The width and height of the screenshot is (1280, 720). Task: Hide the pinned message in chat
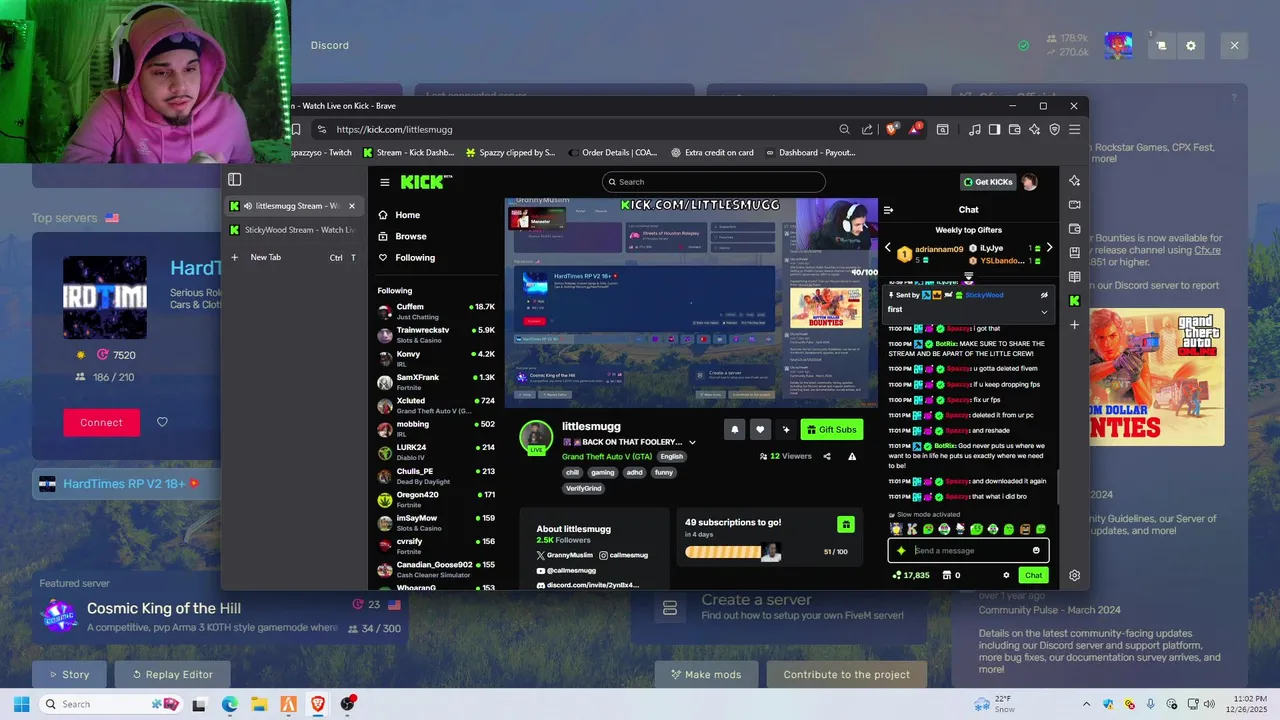[x=1044, y=295]
